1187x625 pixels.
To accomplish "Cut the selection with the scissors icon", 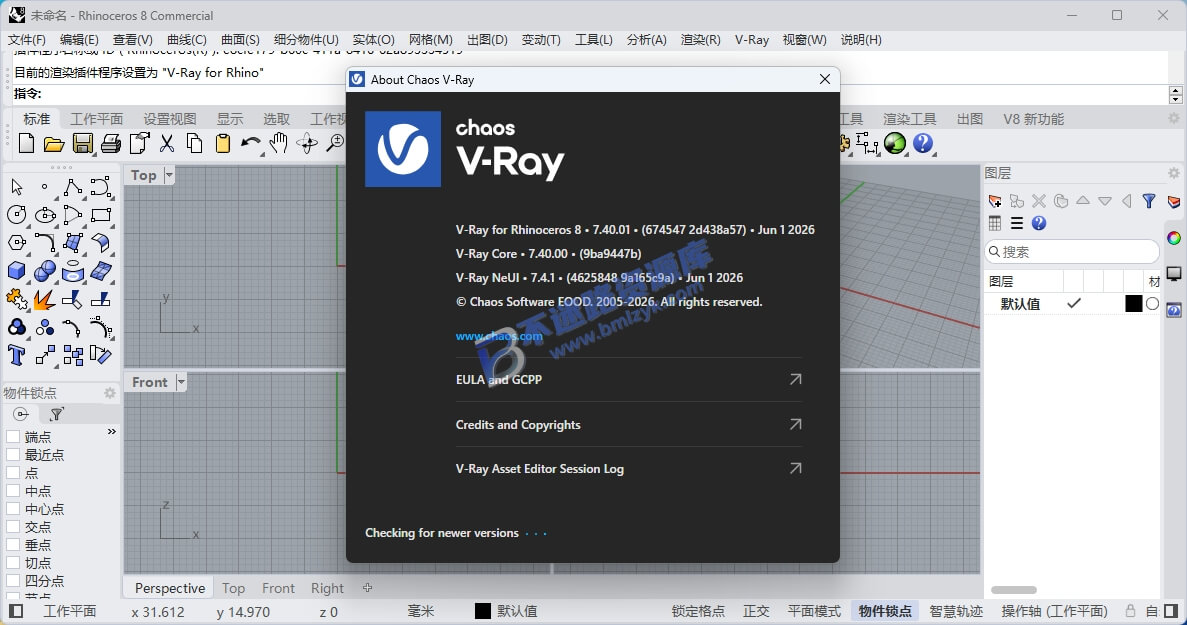I will point(167,143).
